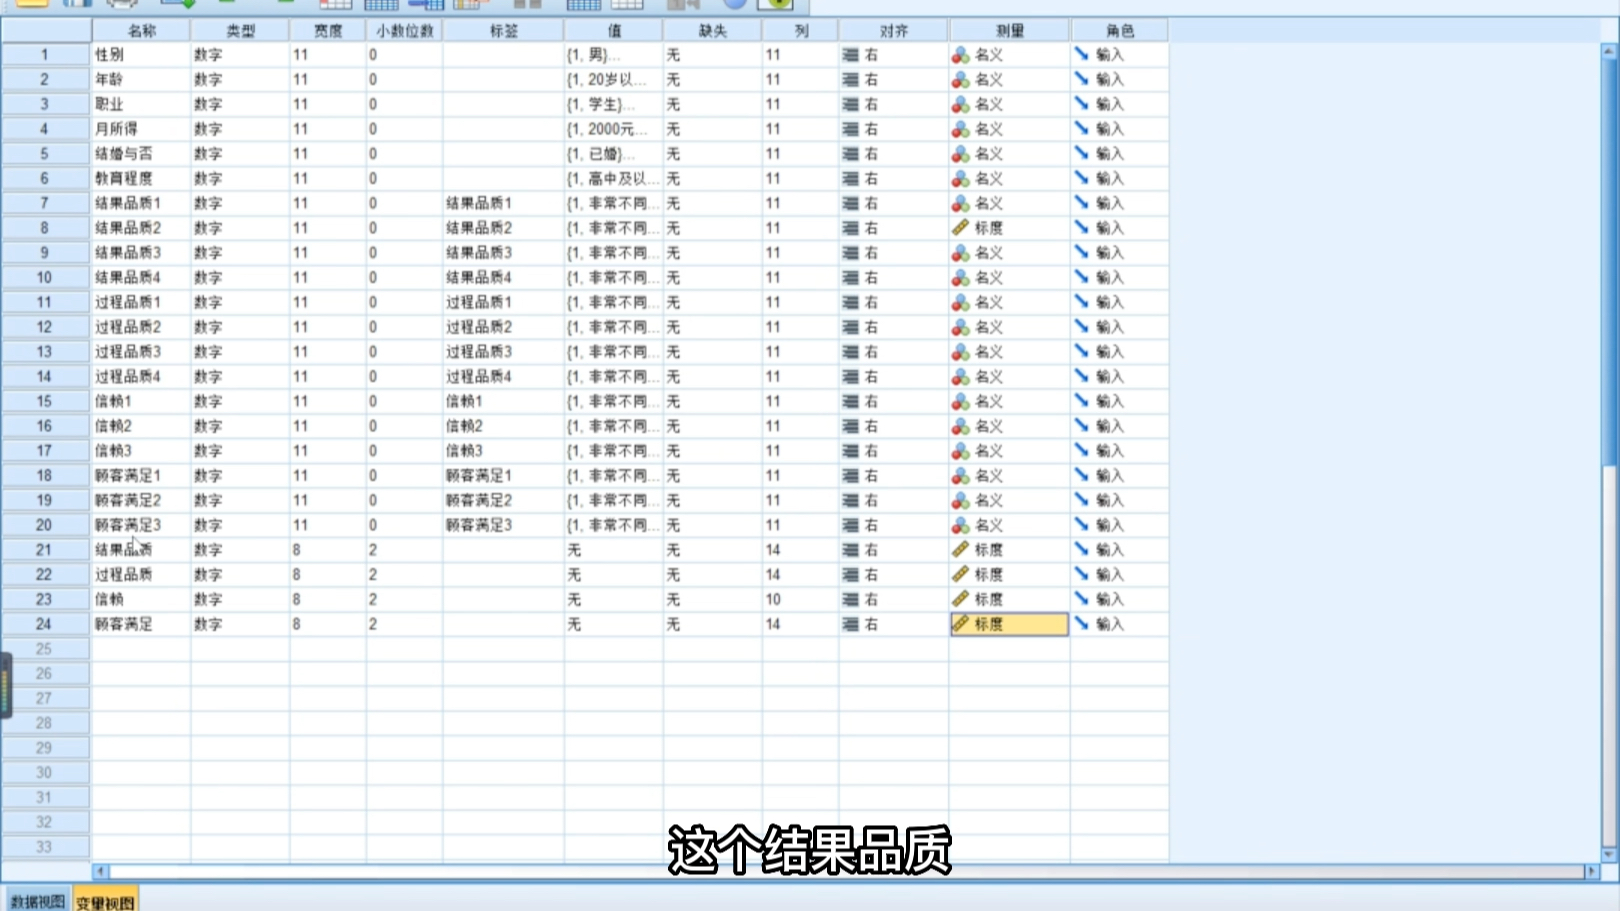Image resolution: width=1620 pixels, height=911 pixels.
Task: Click the scale ruler icon in row 21
Action: 960,550
